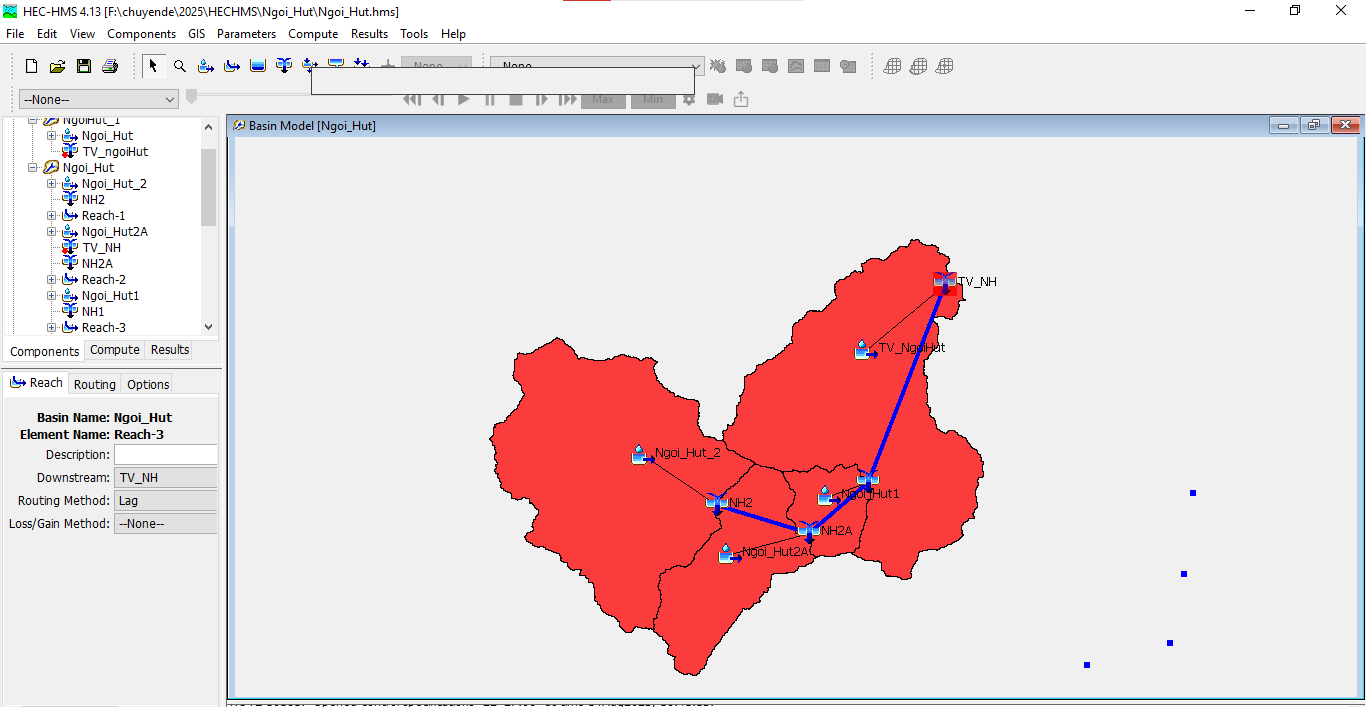Viewport: 1366px width, 707px height.
Task: Pick the Reach creation tool
Action: click(x=232, y=67)
